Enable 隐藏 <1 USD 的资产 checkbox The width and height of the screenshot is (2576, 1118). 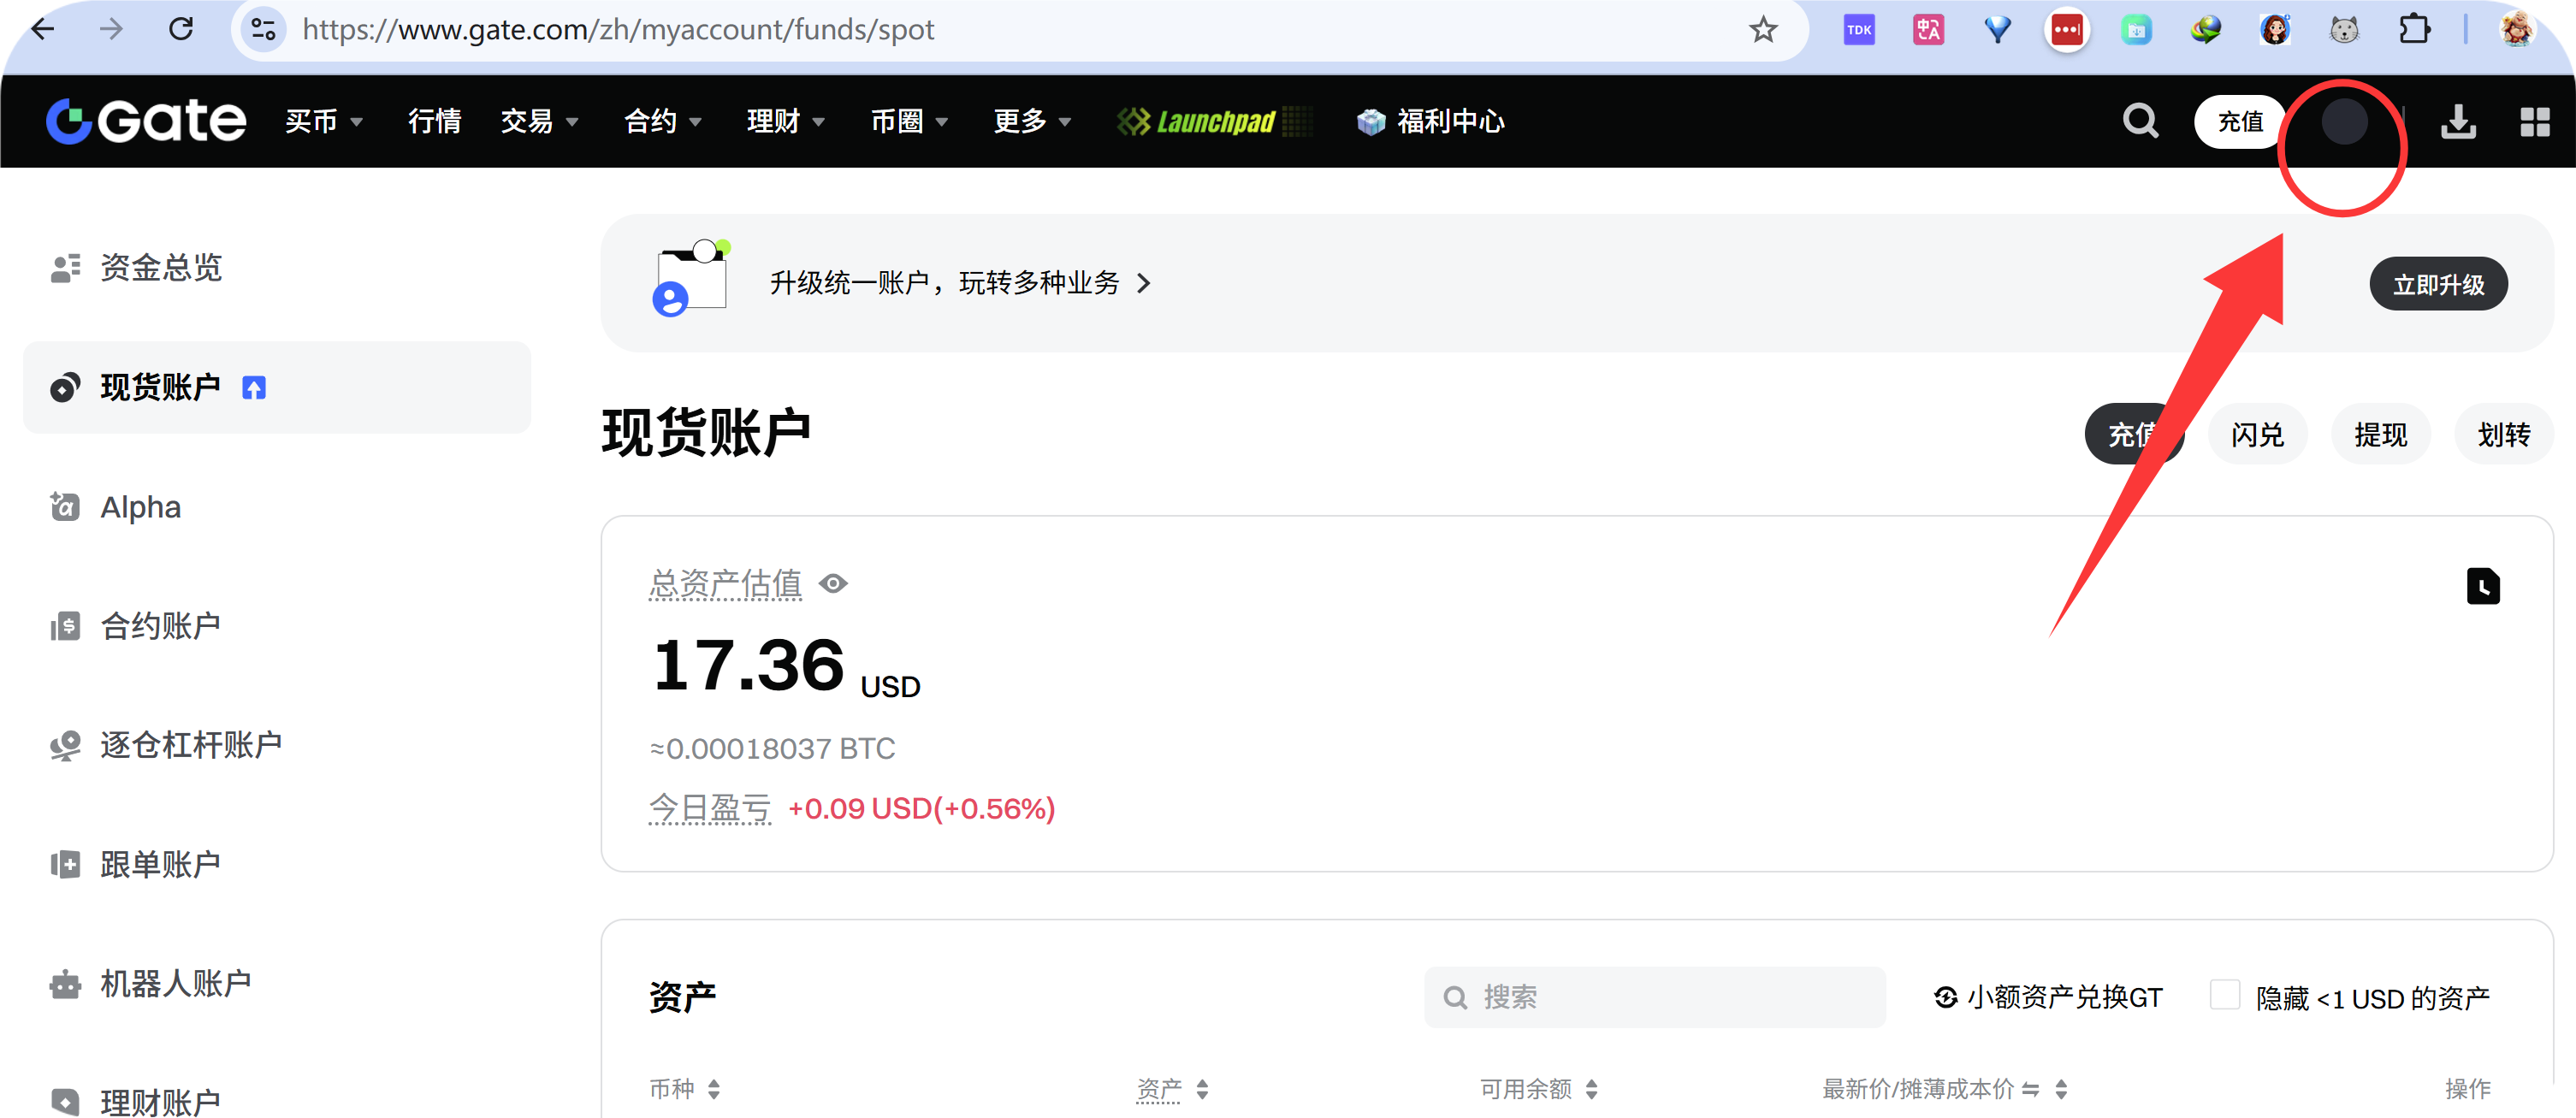[2225, 996]
